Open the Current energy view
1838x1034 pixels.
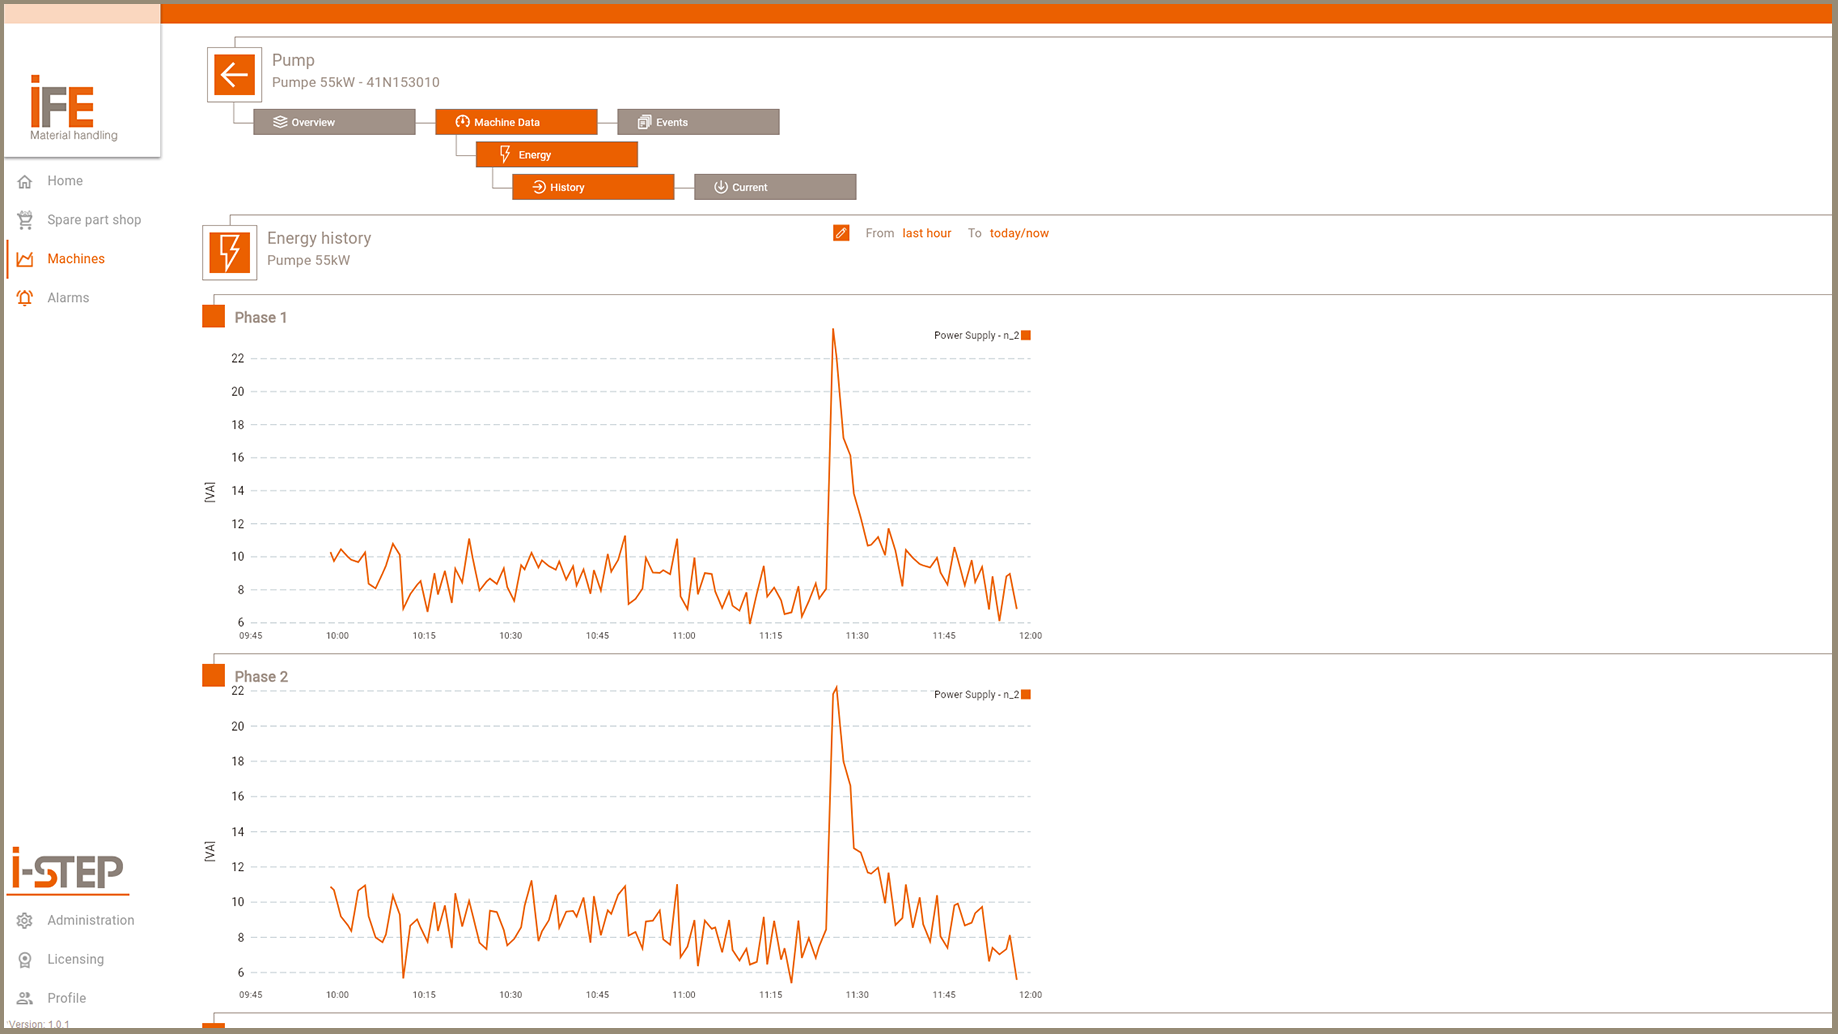[x=775, y=187]
